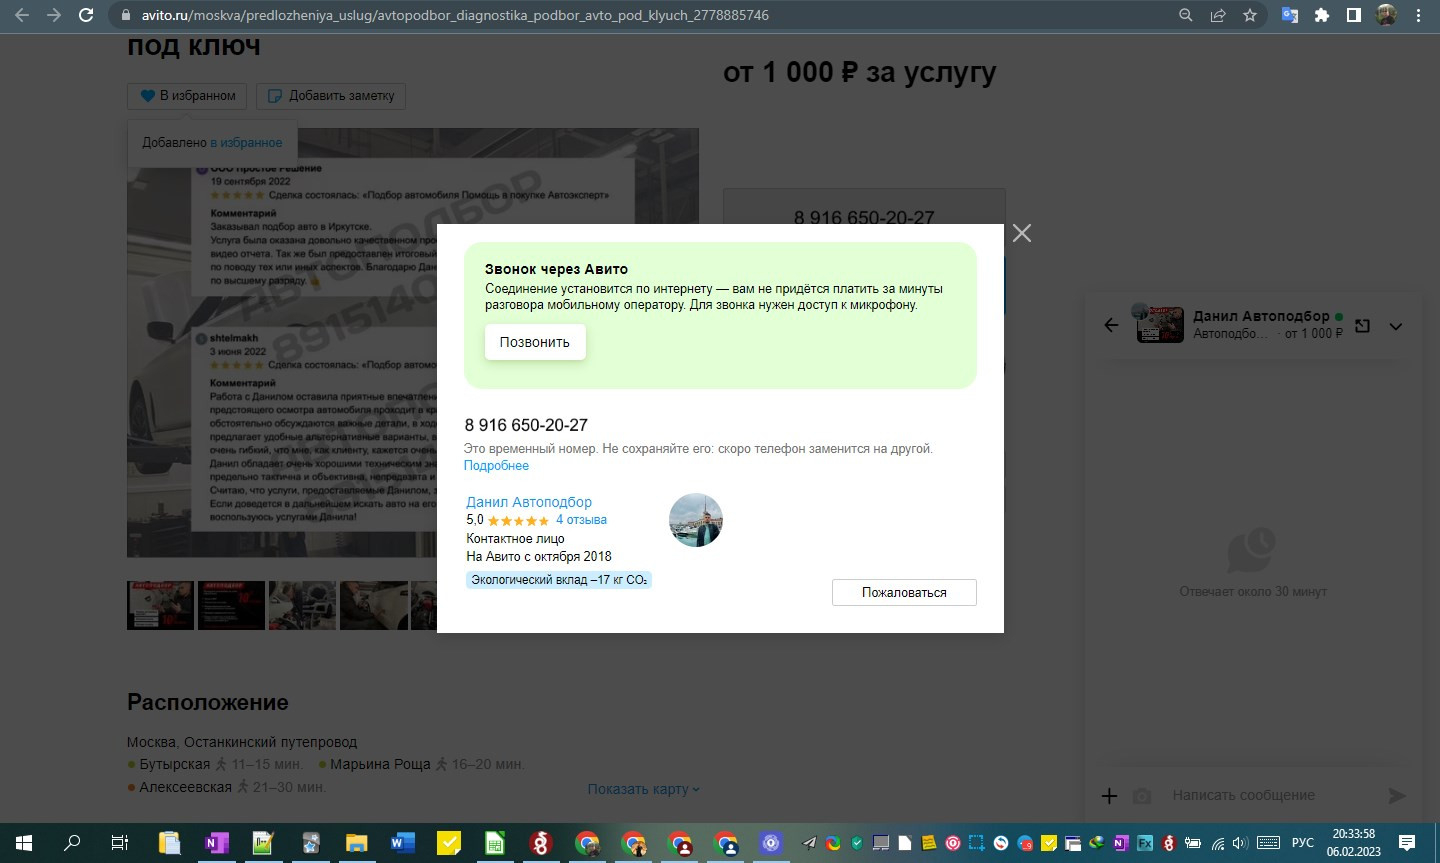Click the share page icon in address bar

[1218, 15]
